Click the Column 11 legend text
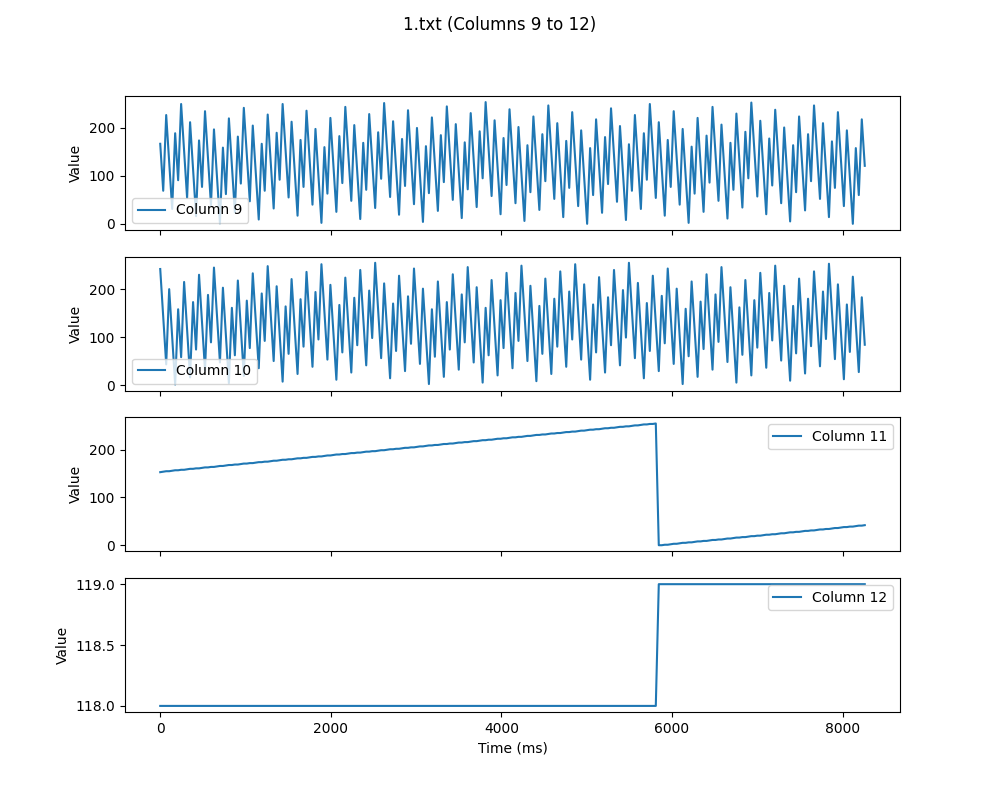 coord(849,436)
